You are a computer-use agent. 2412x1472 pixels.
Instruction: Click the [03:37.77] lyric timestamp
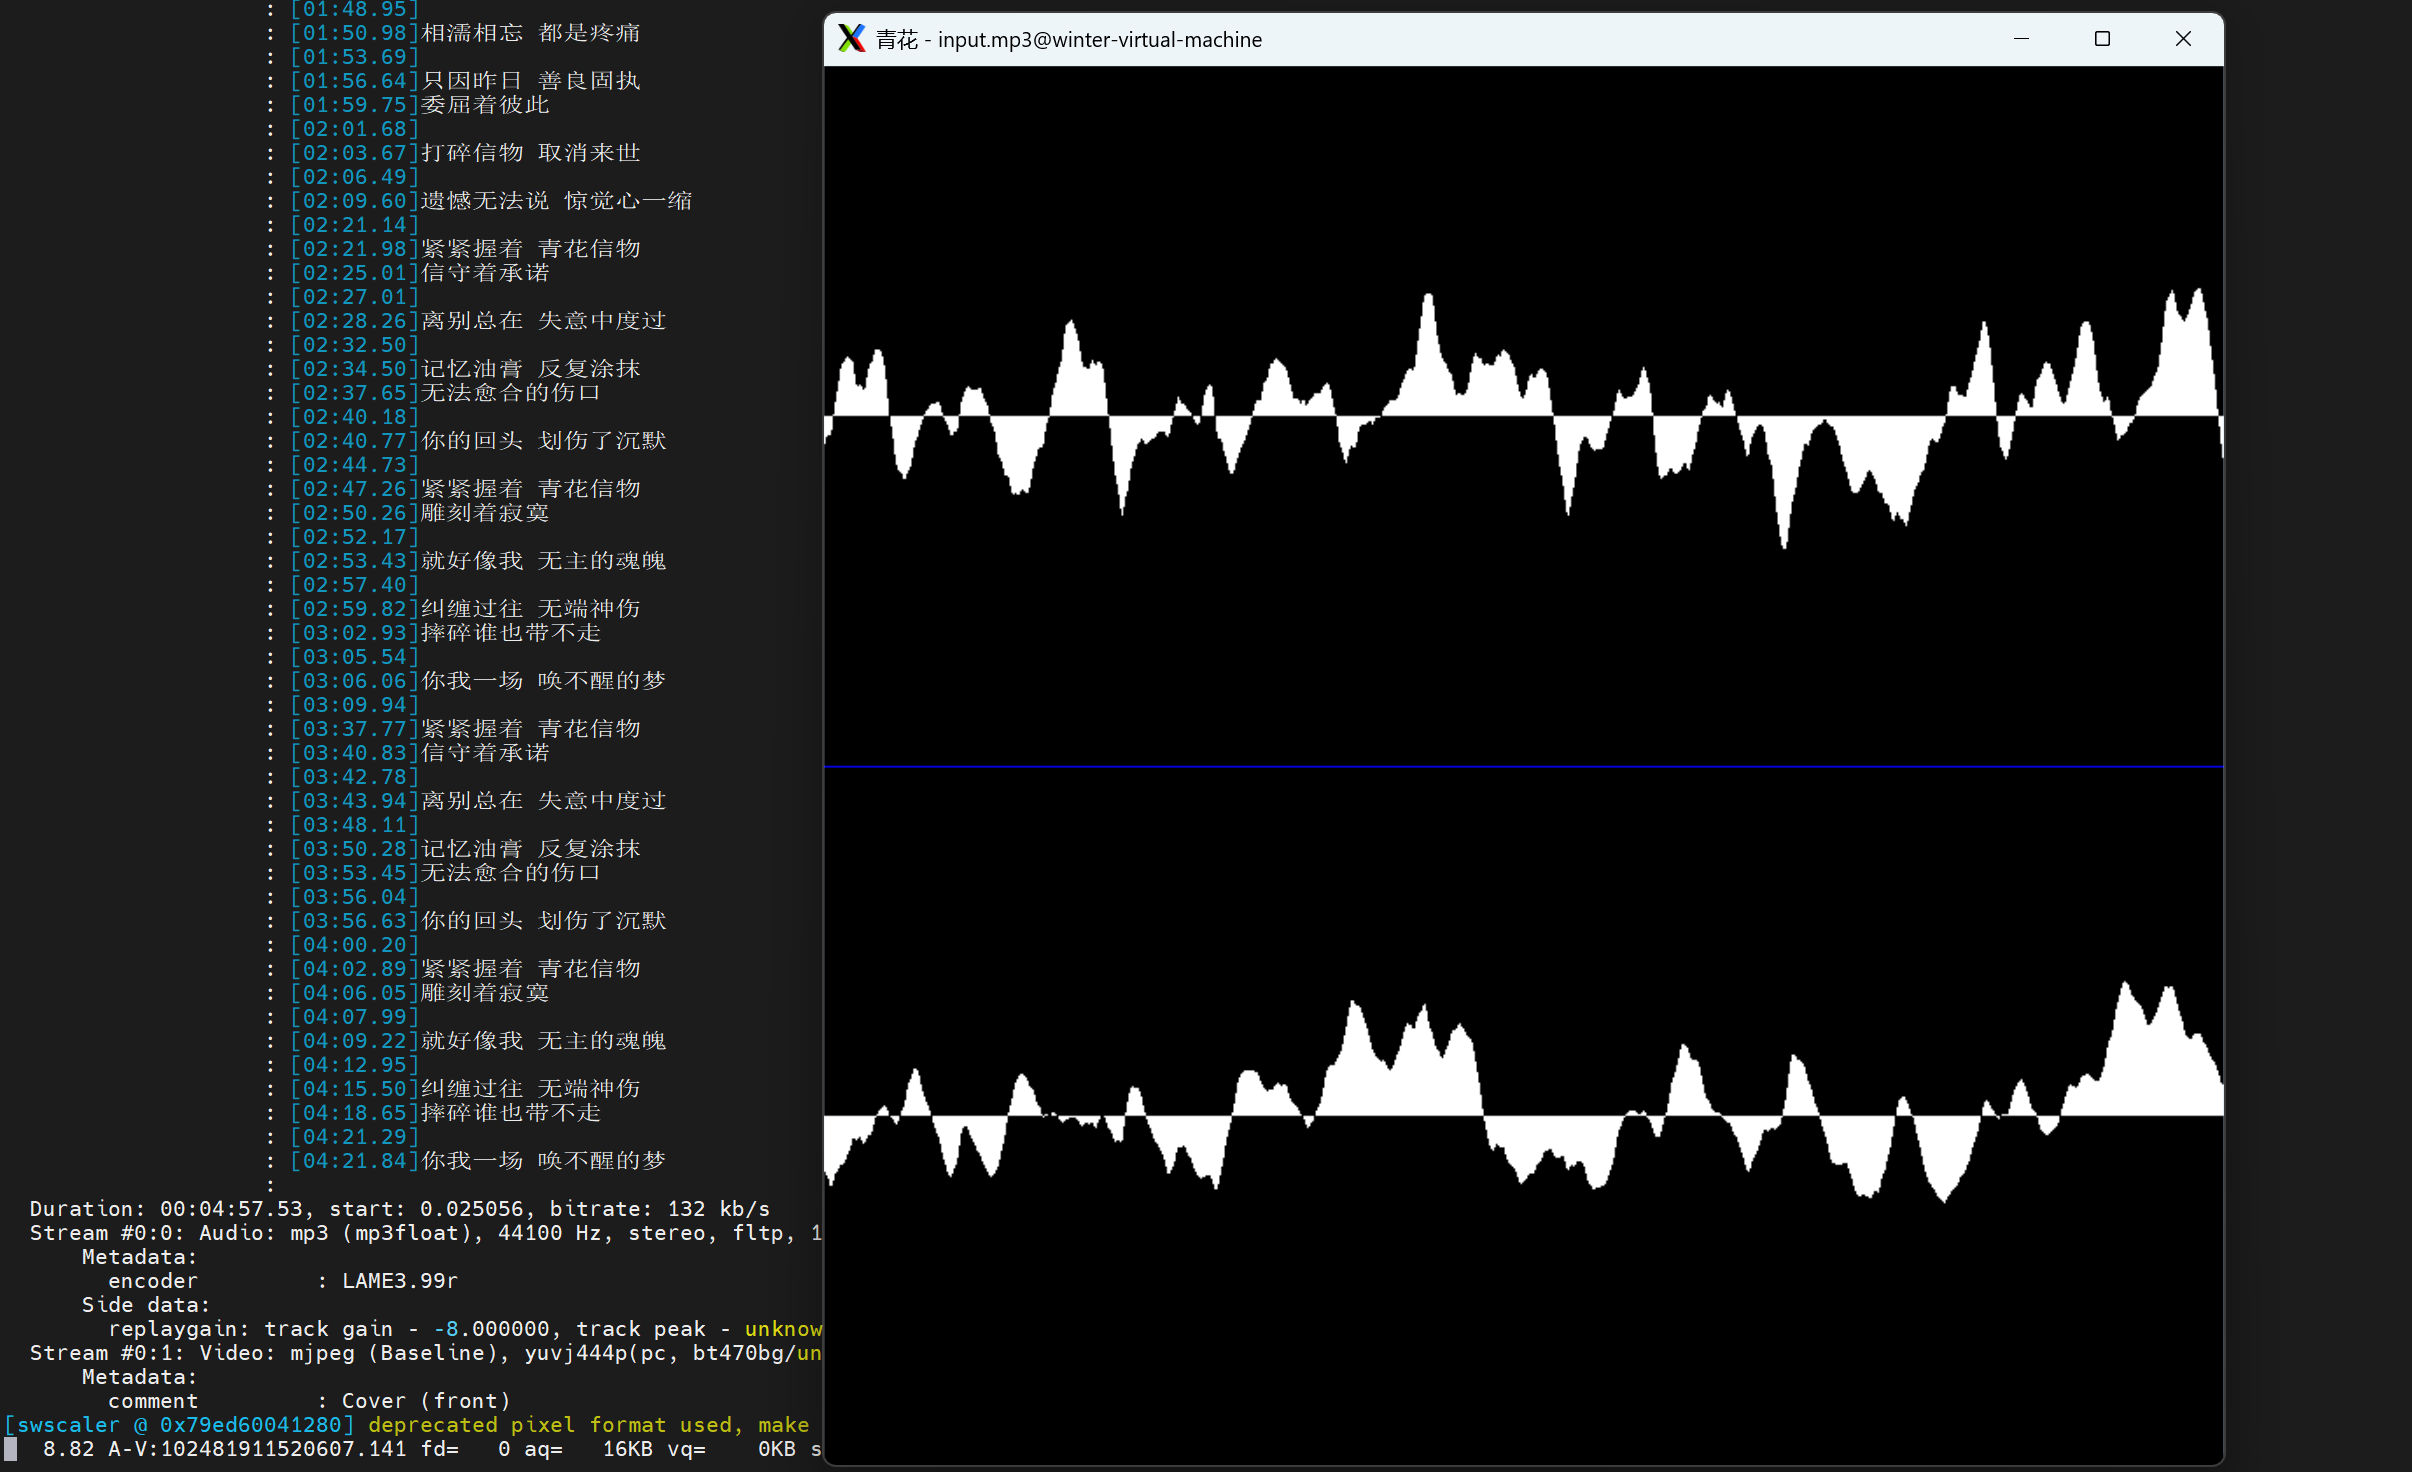coord(354,729)
